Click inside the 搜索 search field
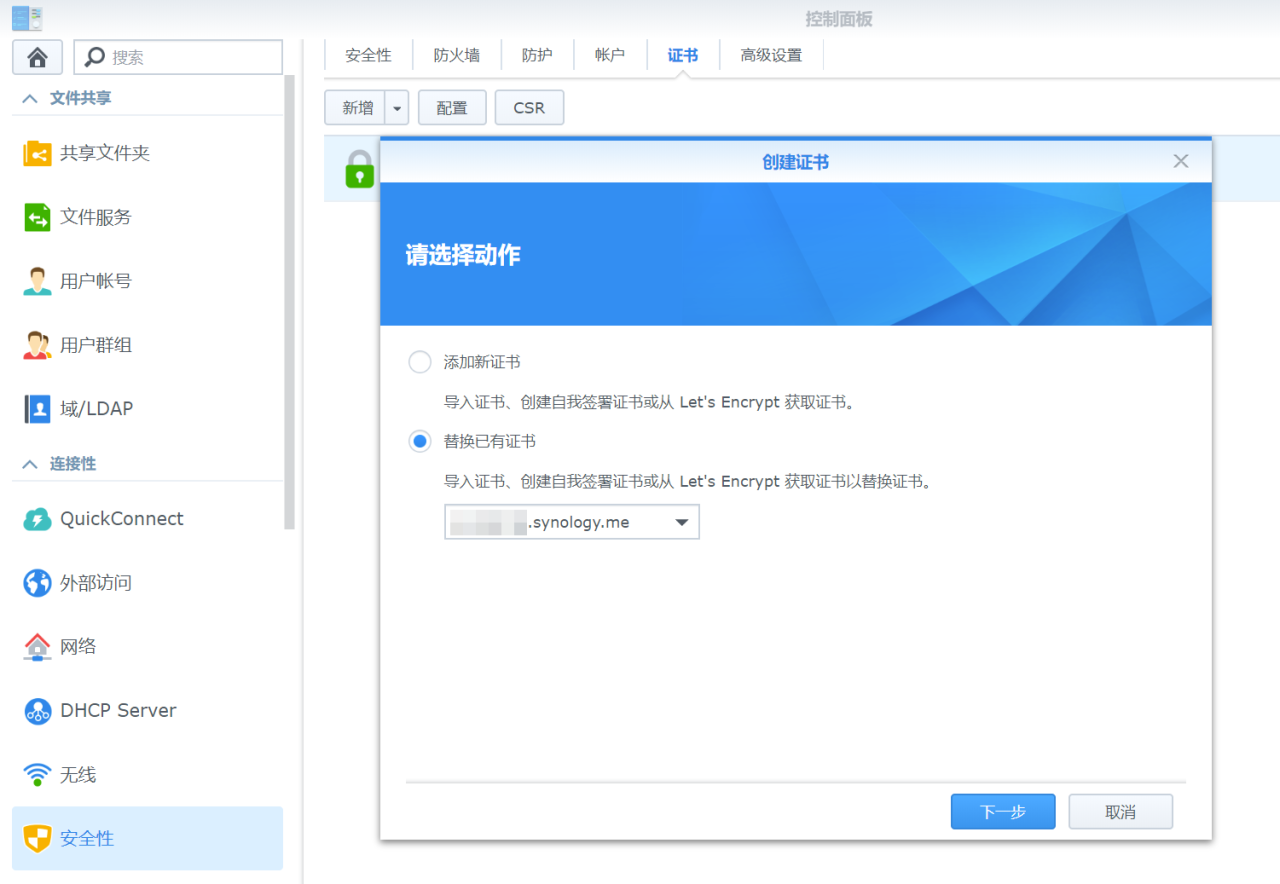 coord(190,57)
